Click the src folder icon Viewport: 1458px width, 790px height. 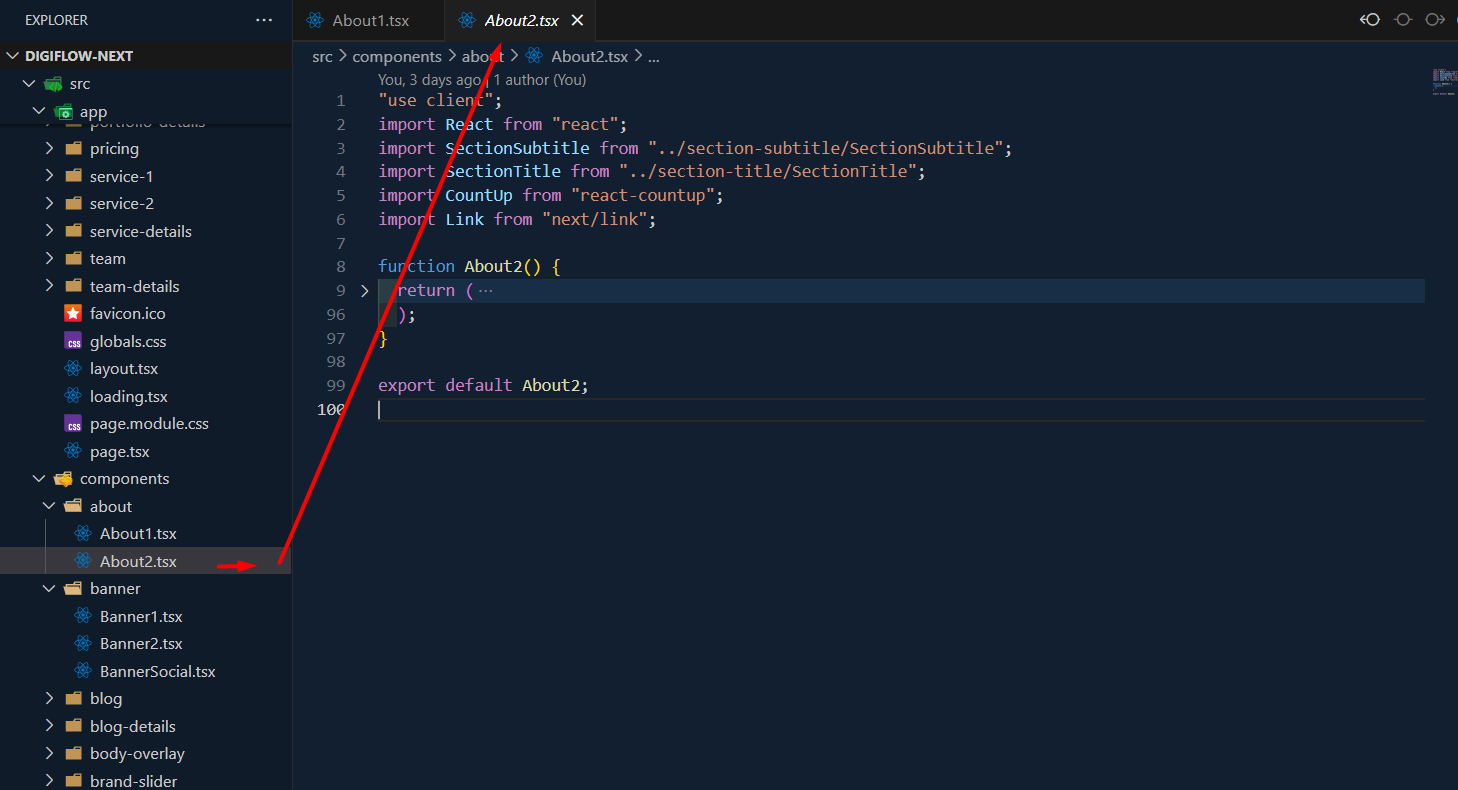point(53,84)
